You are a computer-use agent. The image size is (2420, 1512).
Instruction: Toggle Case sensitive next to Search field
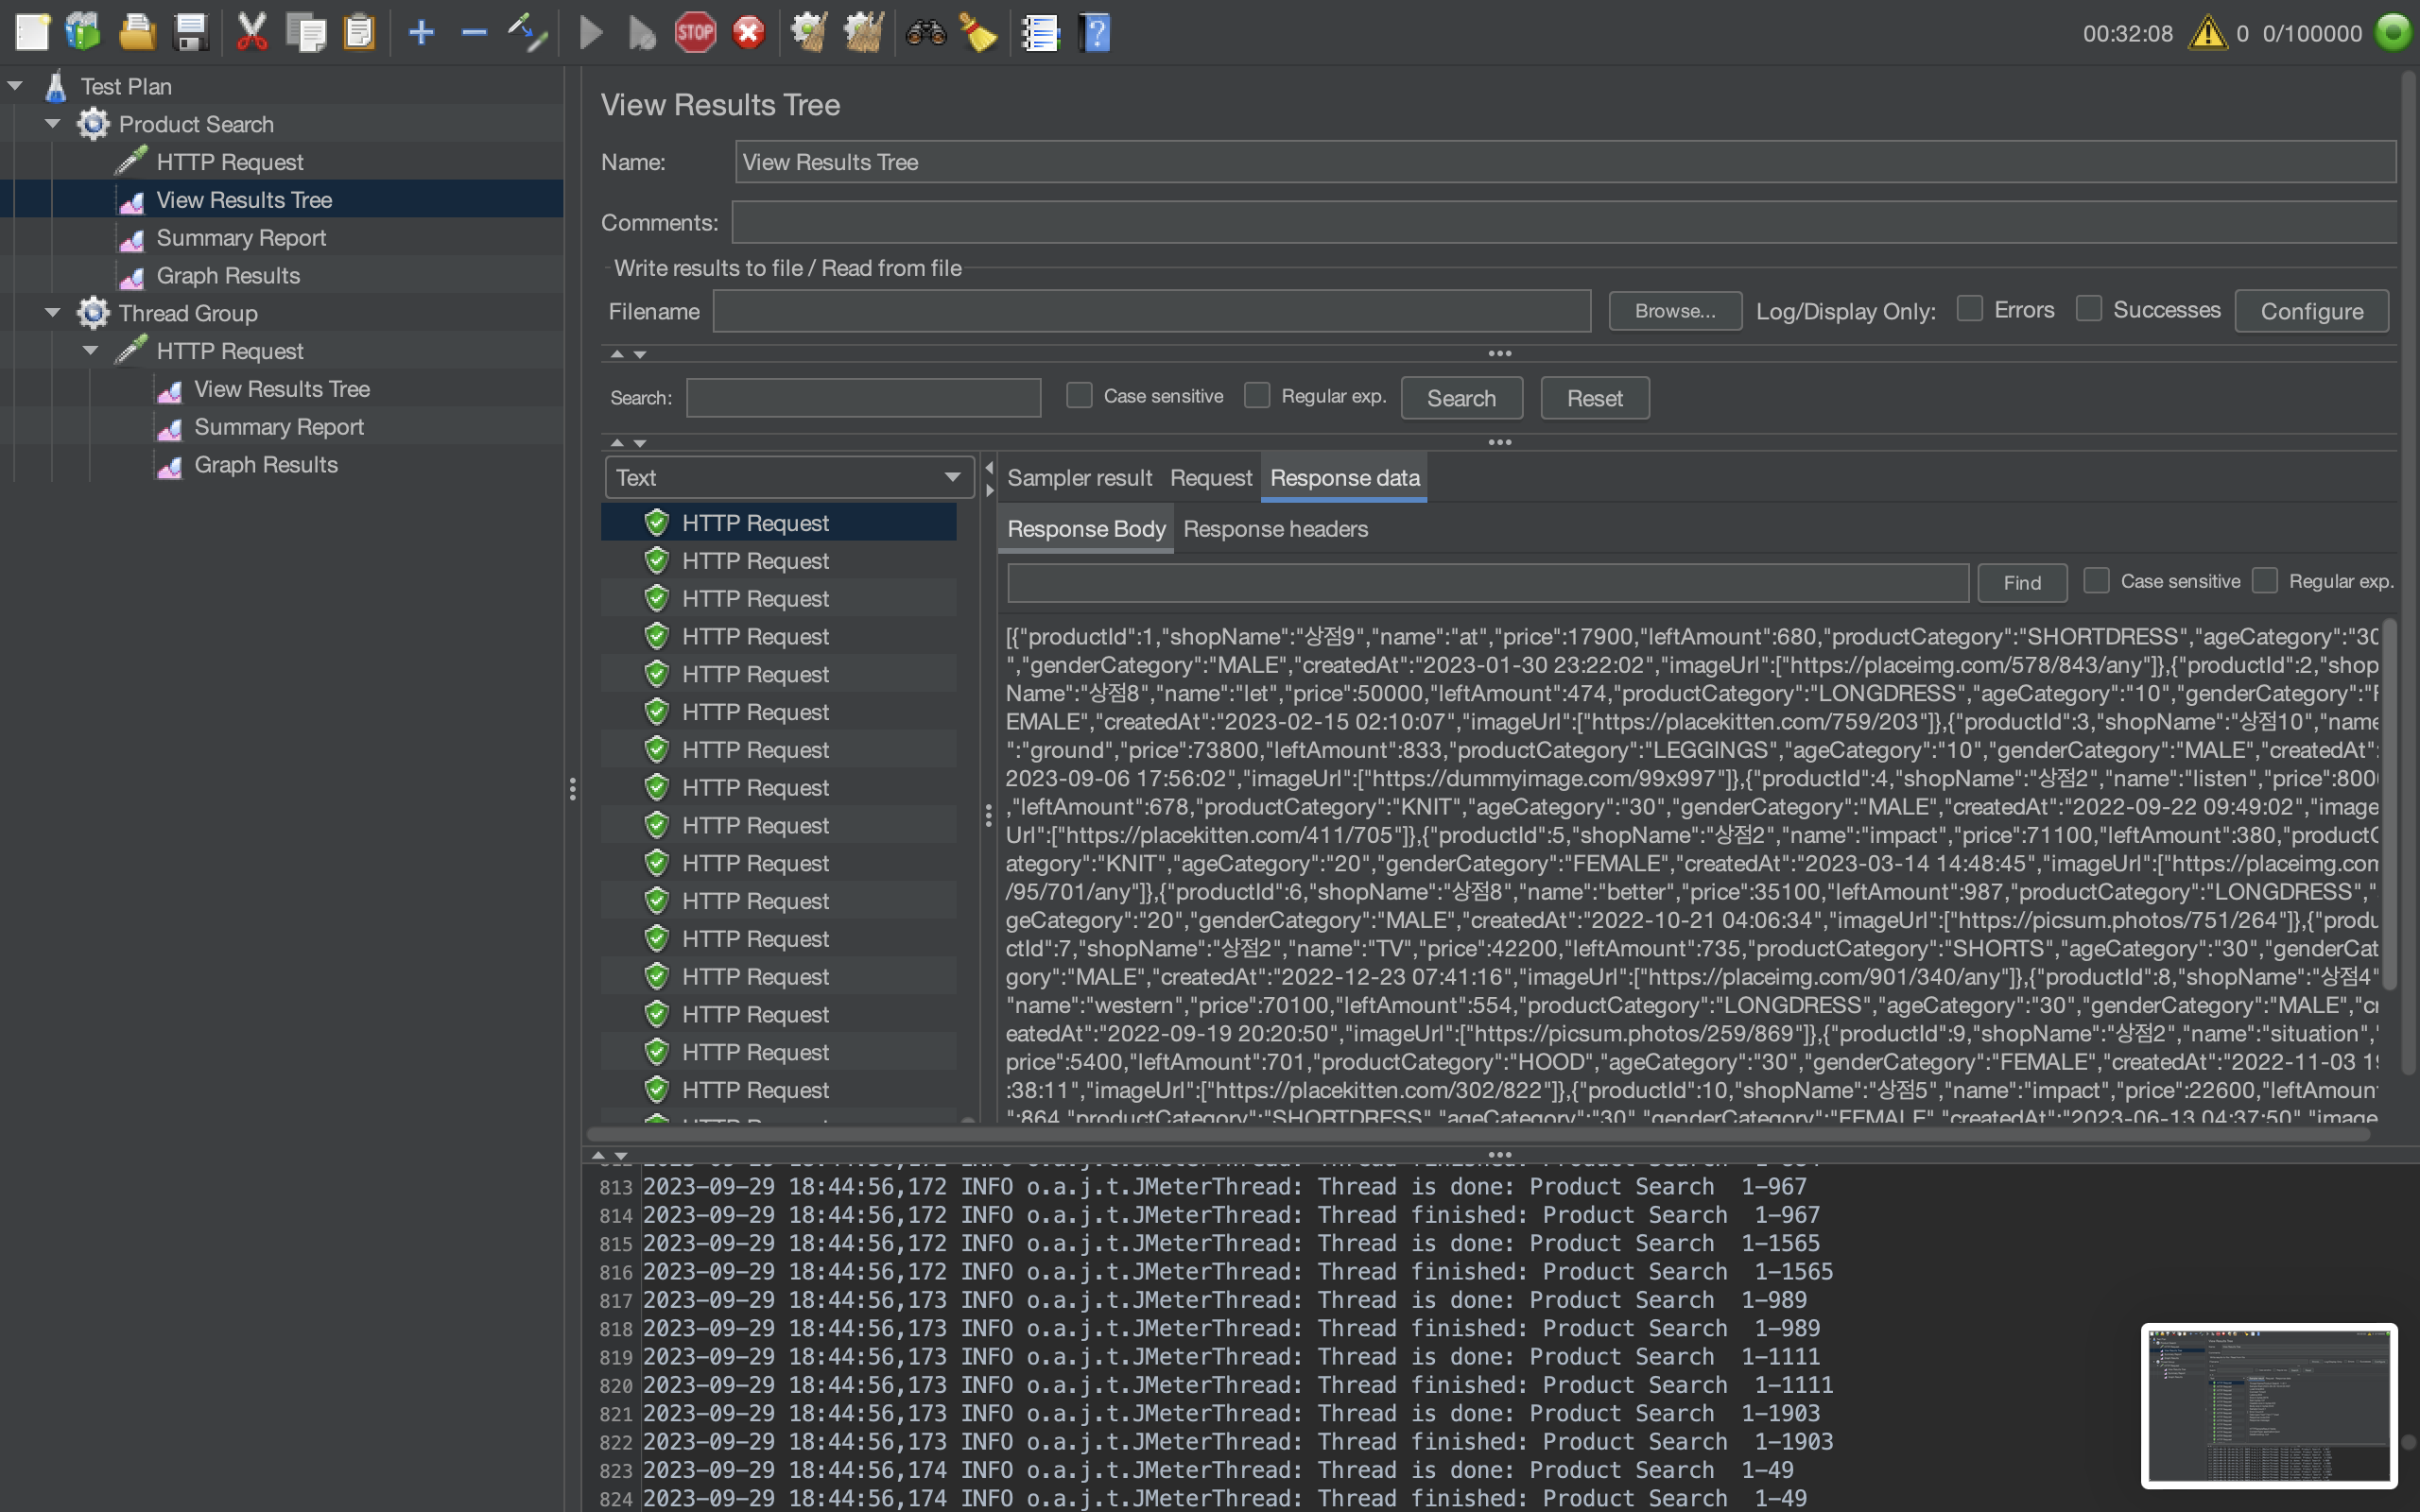point(1079,396)
